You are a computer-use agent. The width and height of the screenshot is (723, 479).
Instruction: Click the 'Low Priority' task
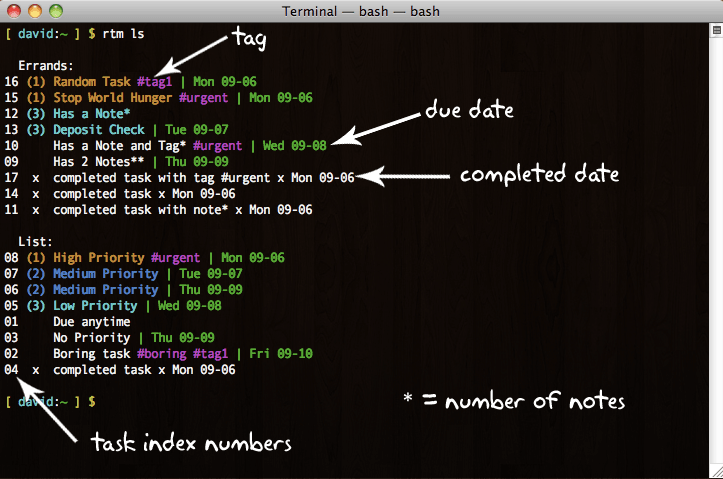[95, 306]
